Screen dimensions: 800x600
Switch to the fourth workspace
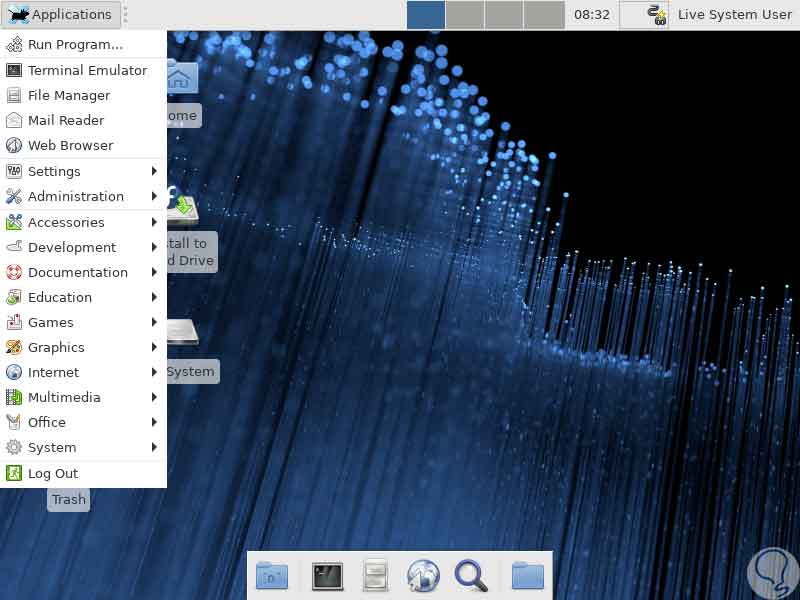coord(544,15)
